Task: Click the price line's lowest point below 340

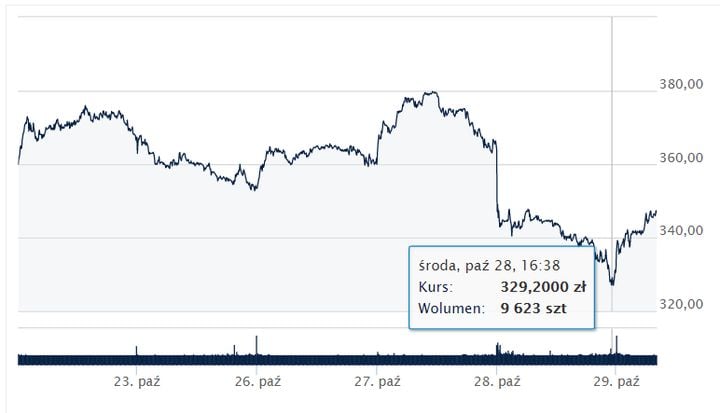Action: click(612, 283)
